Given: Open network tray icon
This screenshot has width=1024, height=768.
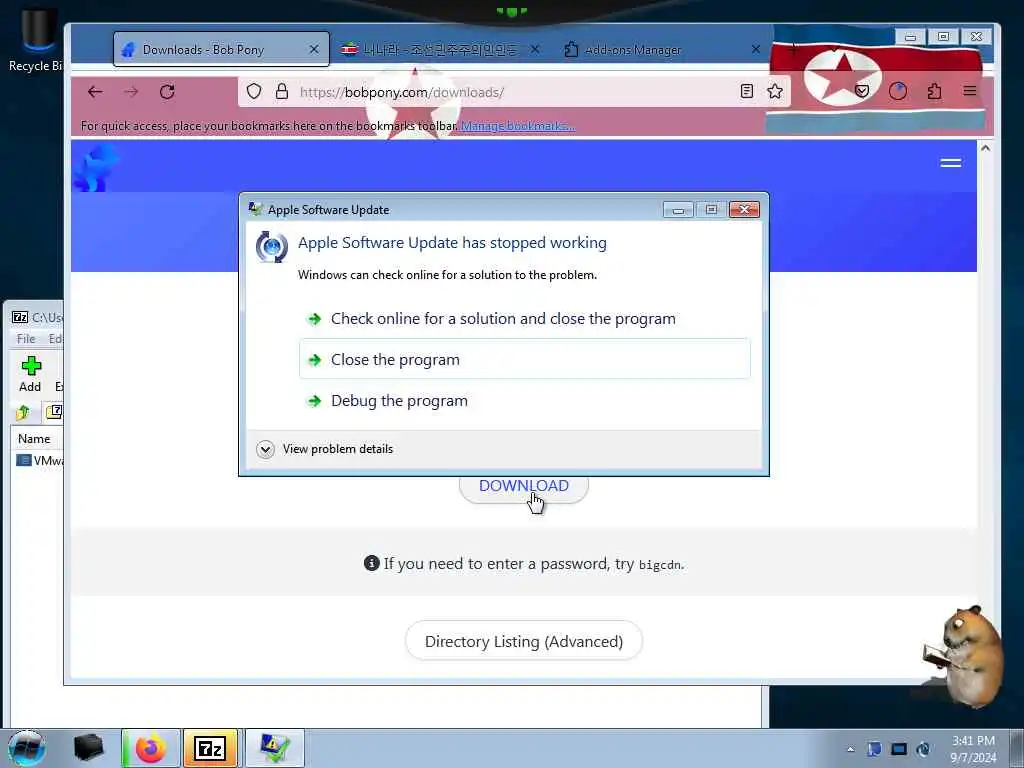Looking at the screenshot, I should 899,749.
